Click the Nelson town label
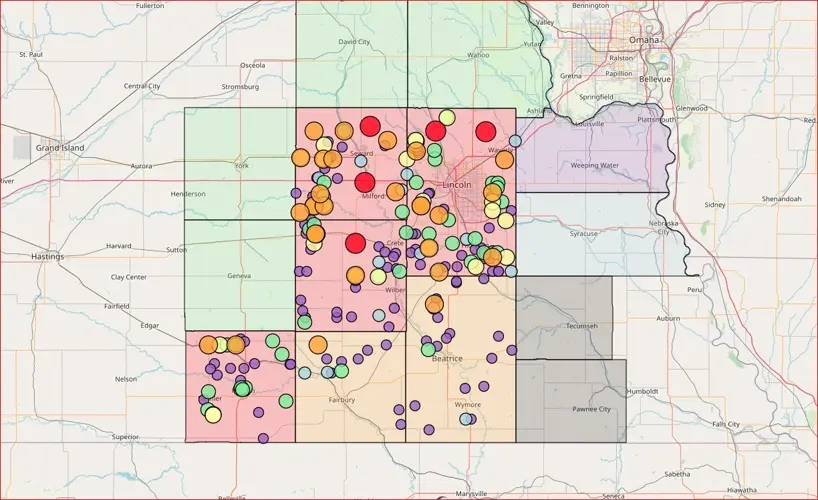Image resolution: width=818 pixels, height=500 pixels. (x=126, y=379)
